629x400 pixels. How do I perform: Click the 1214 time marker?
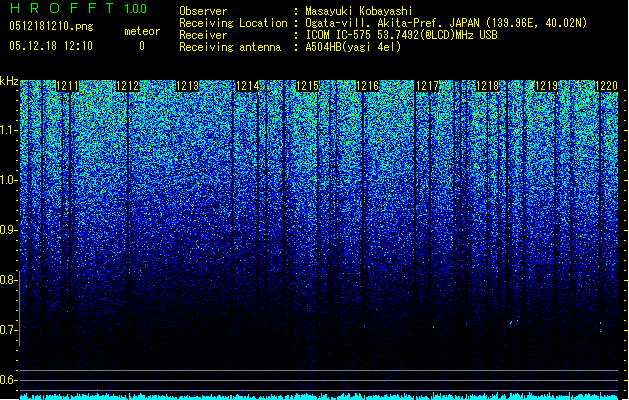click(248, 86)
